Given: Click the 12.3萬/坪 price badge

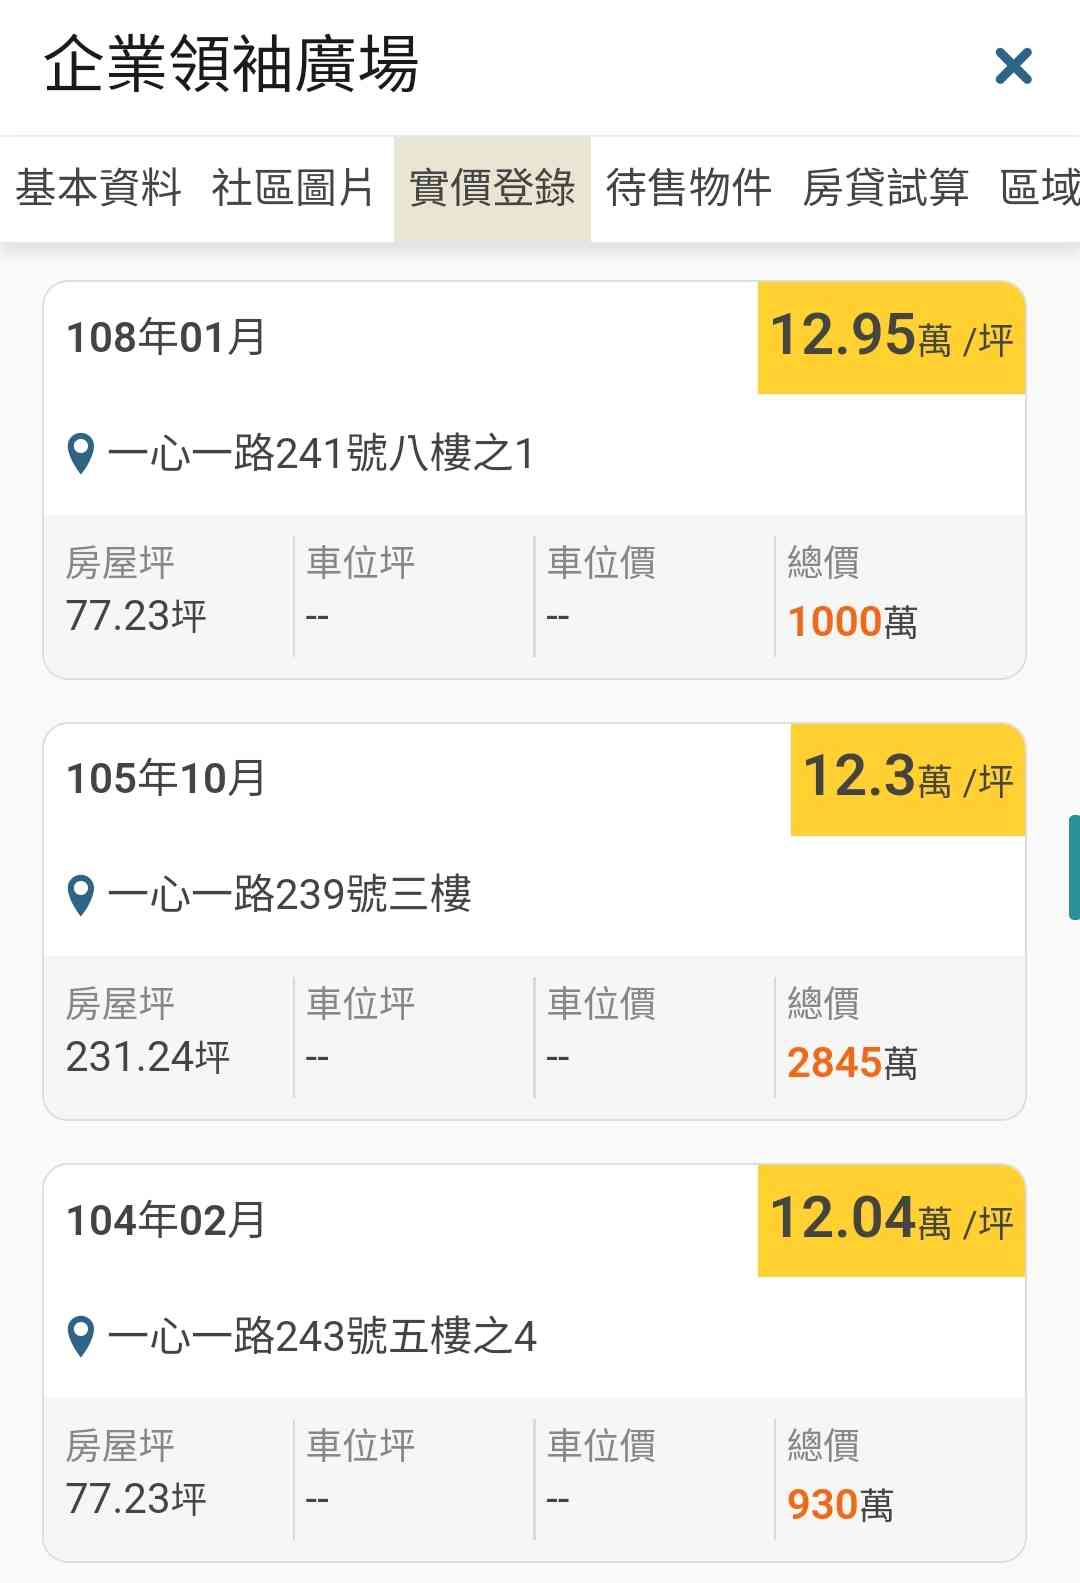Looking at the screenshot, I should click(x=908, y=779).
